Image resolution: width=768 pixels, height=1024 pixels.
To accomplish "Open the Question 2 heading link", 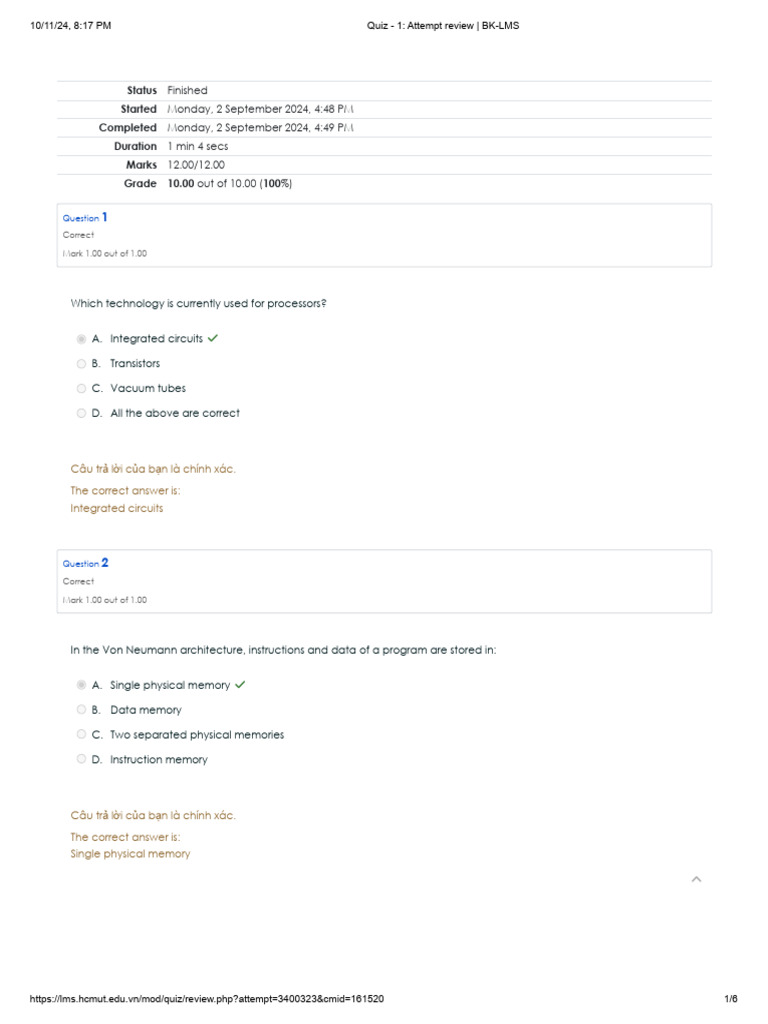I will pos(85,563).
